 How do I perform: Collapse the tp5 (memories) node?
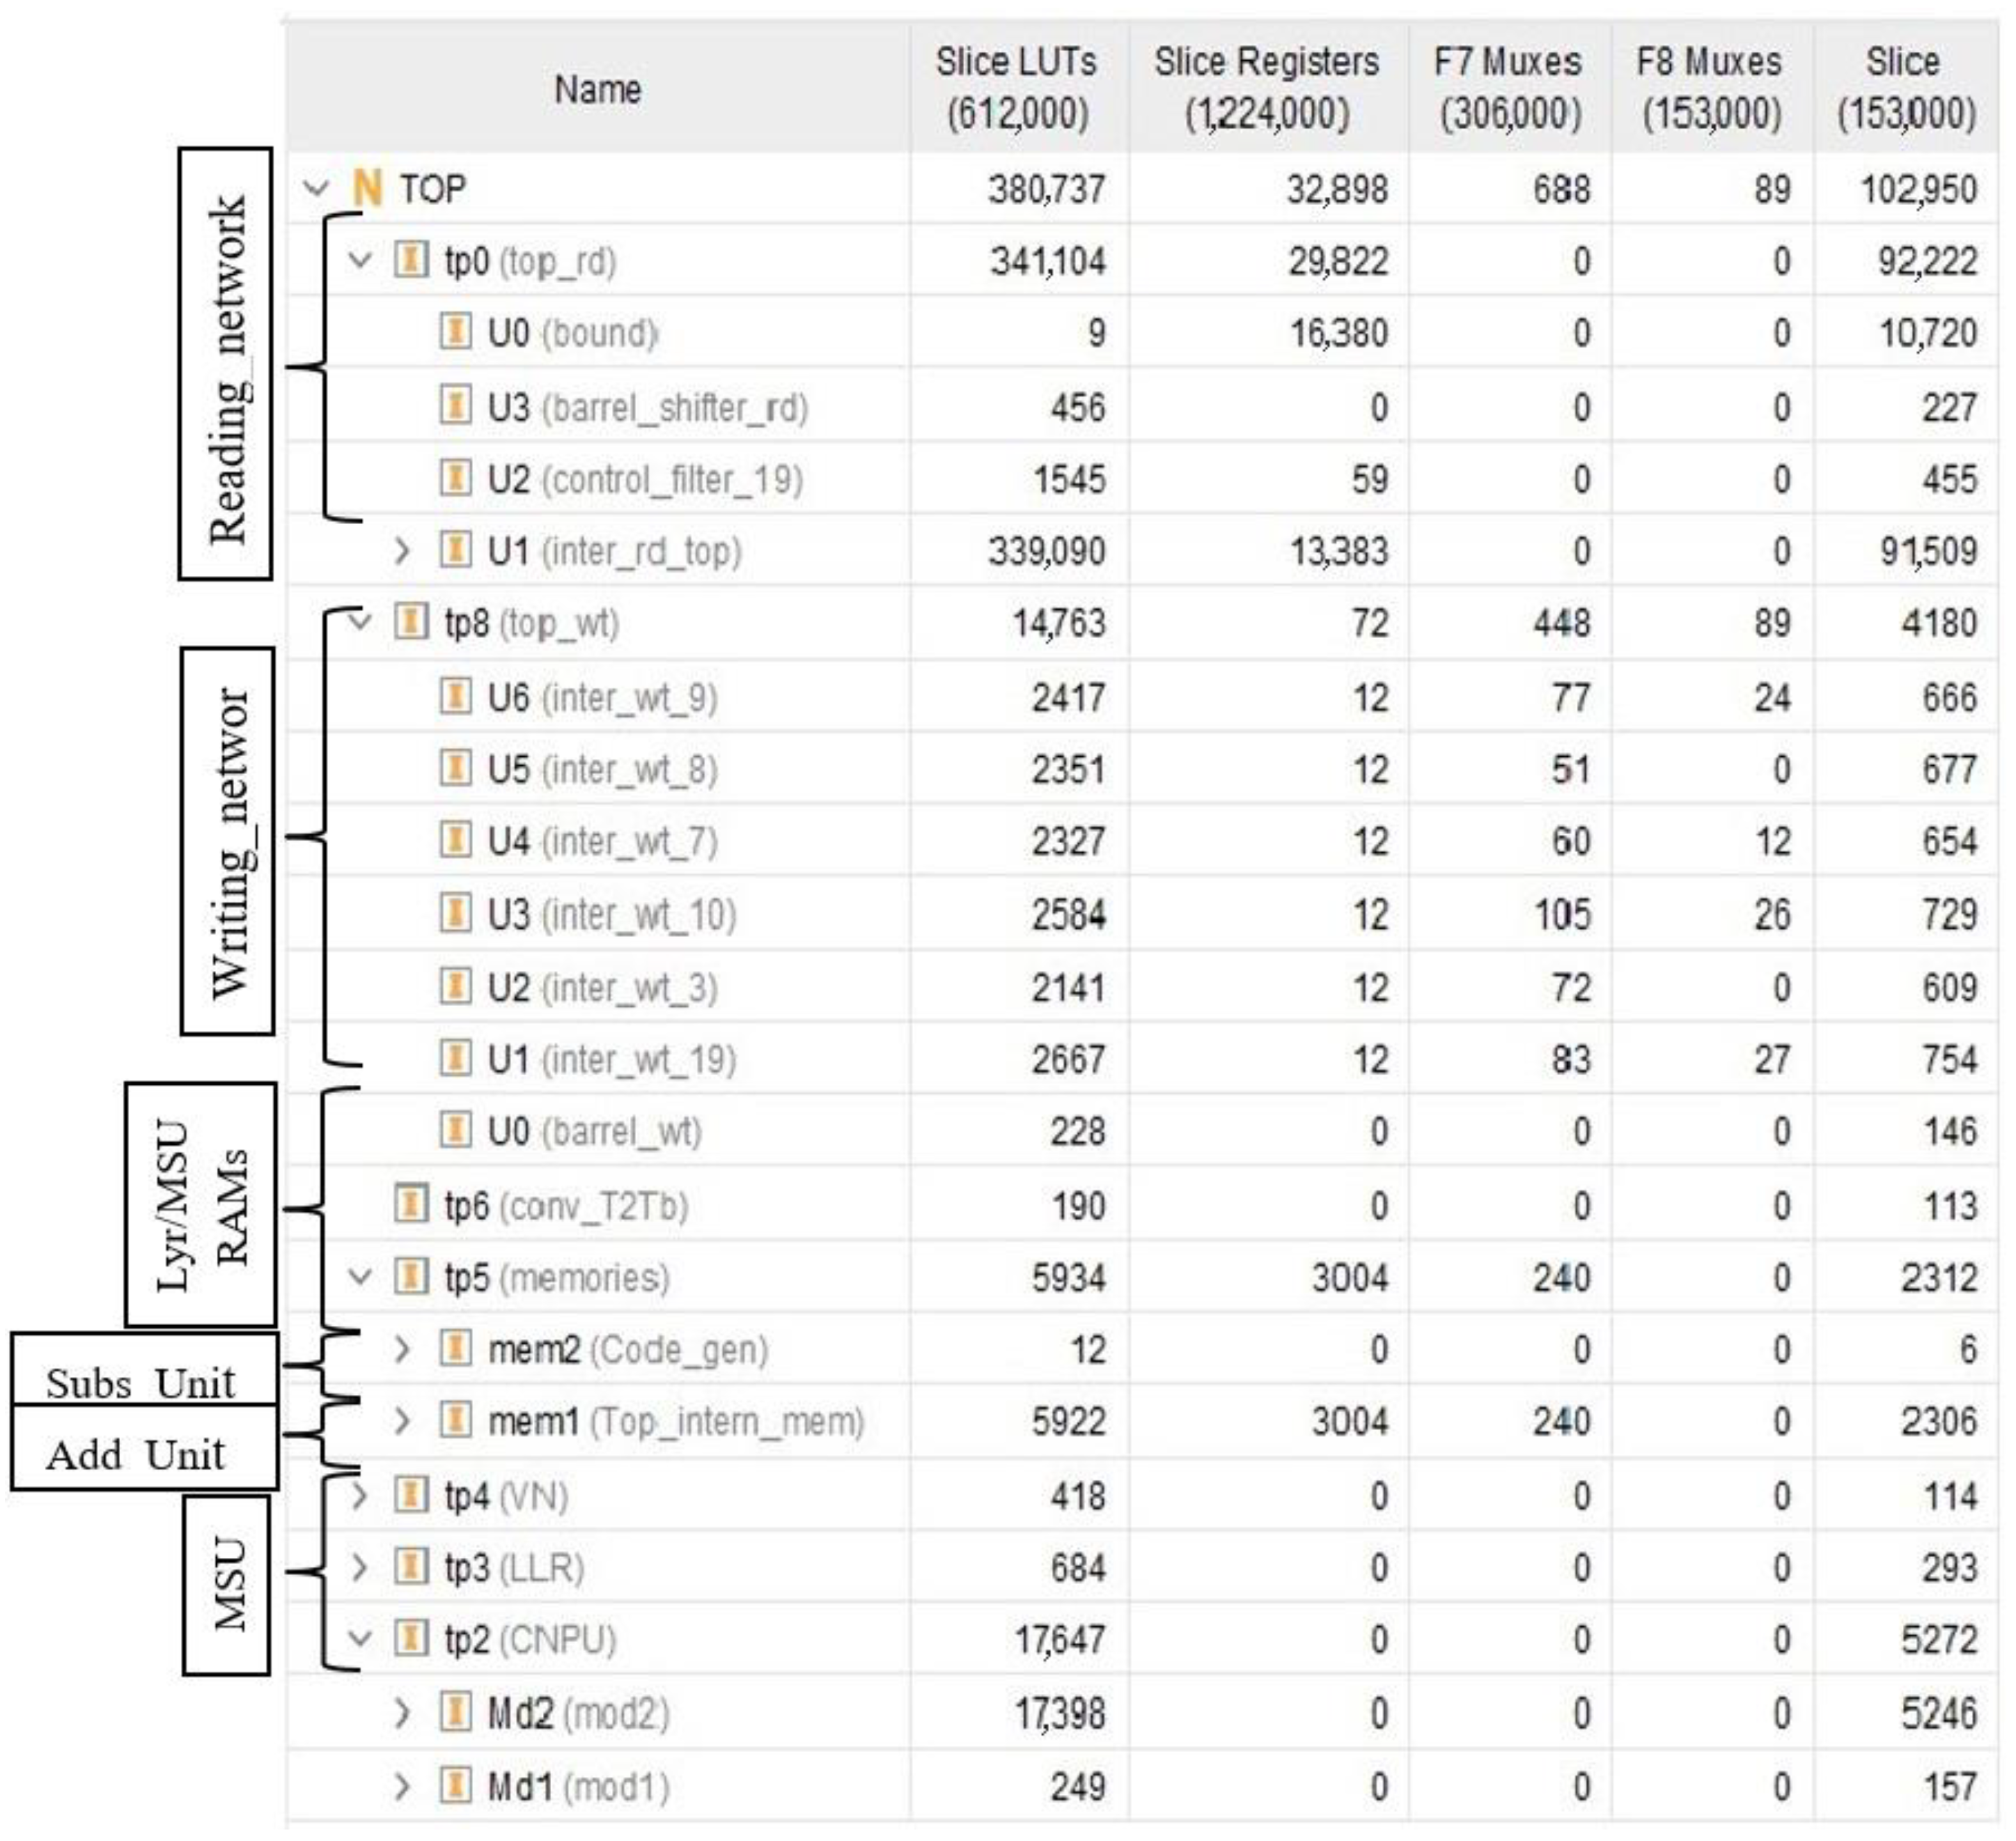pyautogui.click(x=360, y=1277)
